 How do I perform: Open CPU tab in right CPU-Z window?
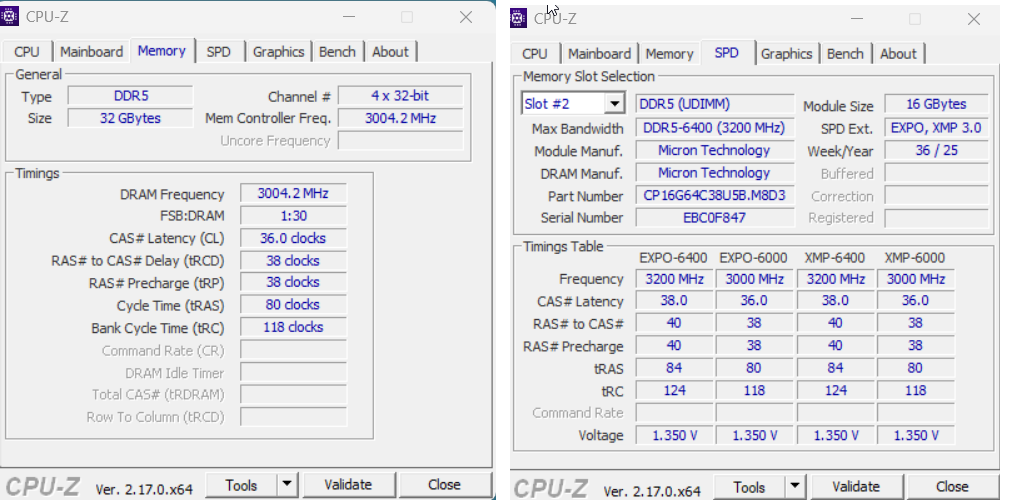[x=535, y=54]
